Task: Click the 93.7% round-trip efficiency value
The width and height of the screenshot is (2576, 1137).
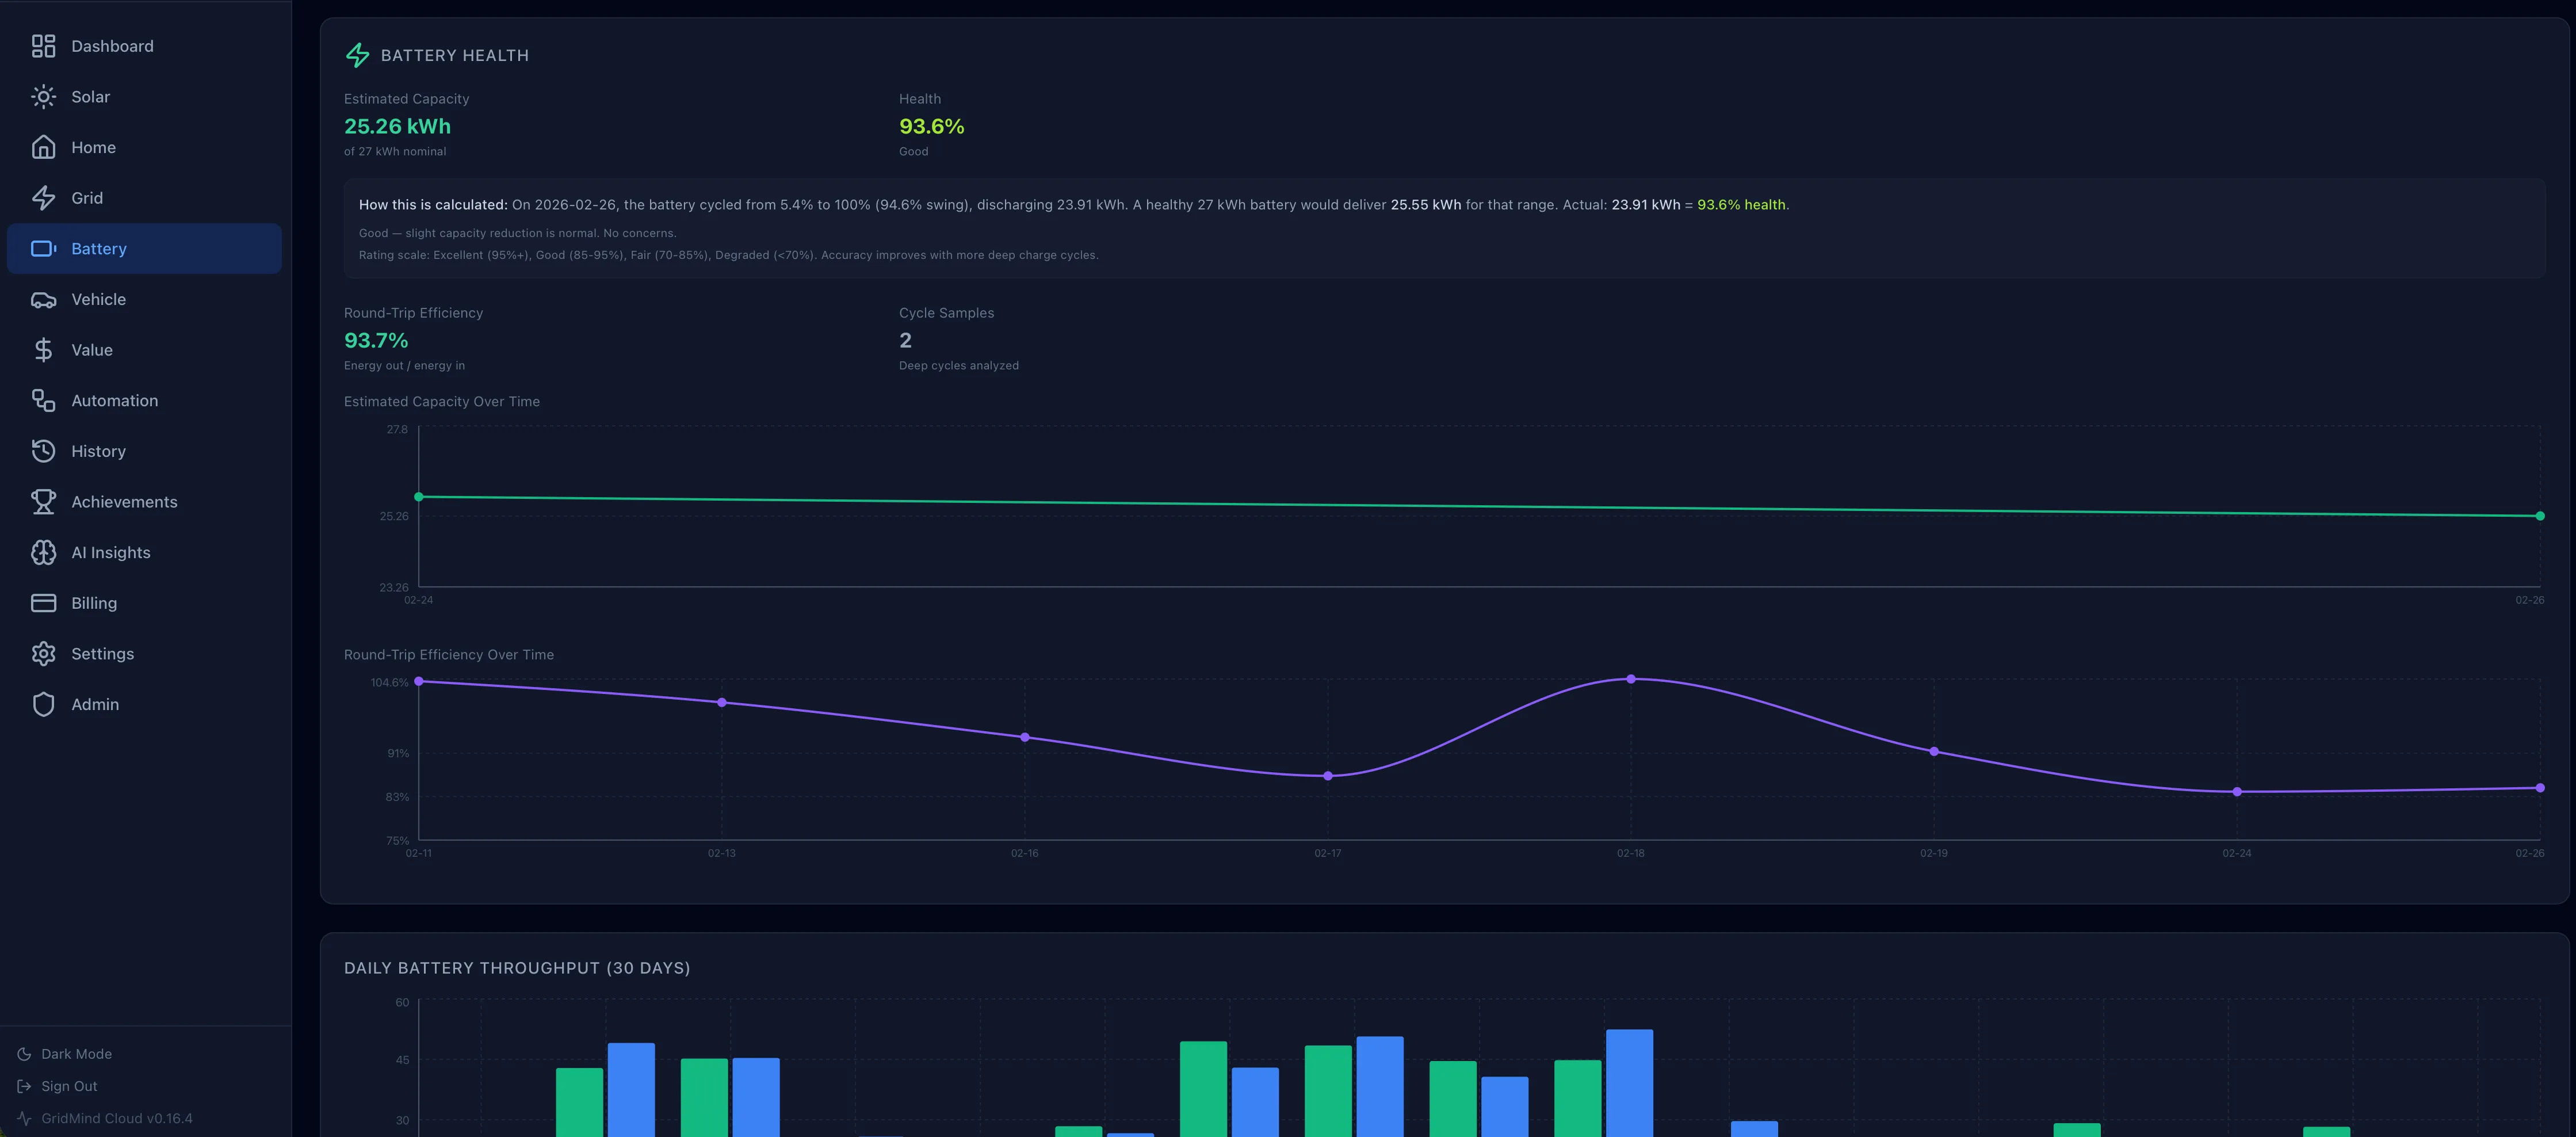Action: click(376, 341)
